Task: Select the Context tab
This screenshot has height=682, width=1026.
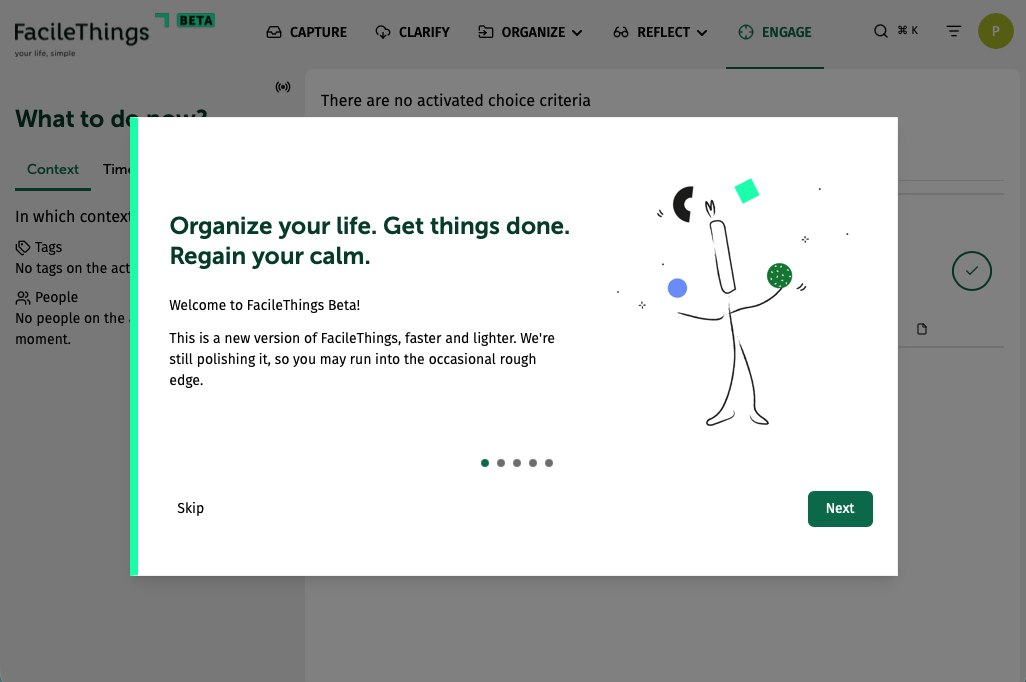Action: [53, 170]
